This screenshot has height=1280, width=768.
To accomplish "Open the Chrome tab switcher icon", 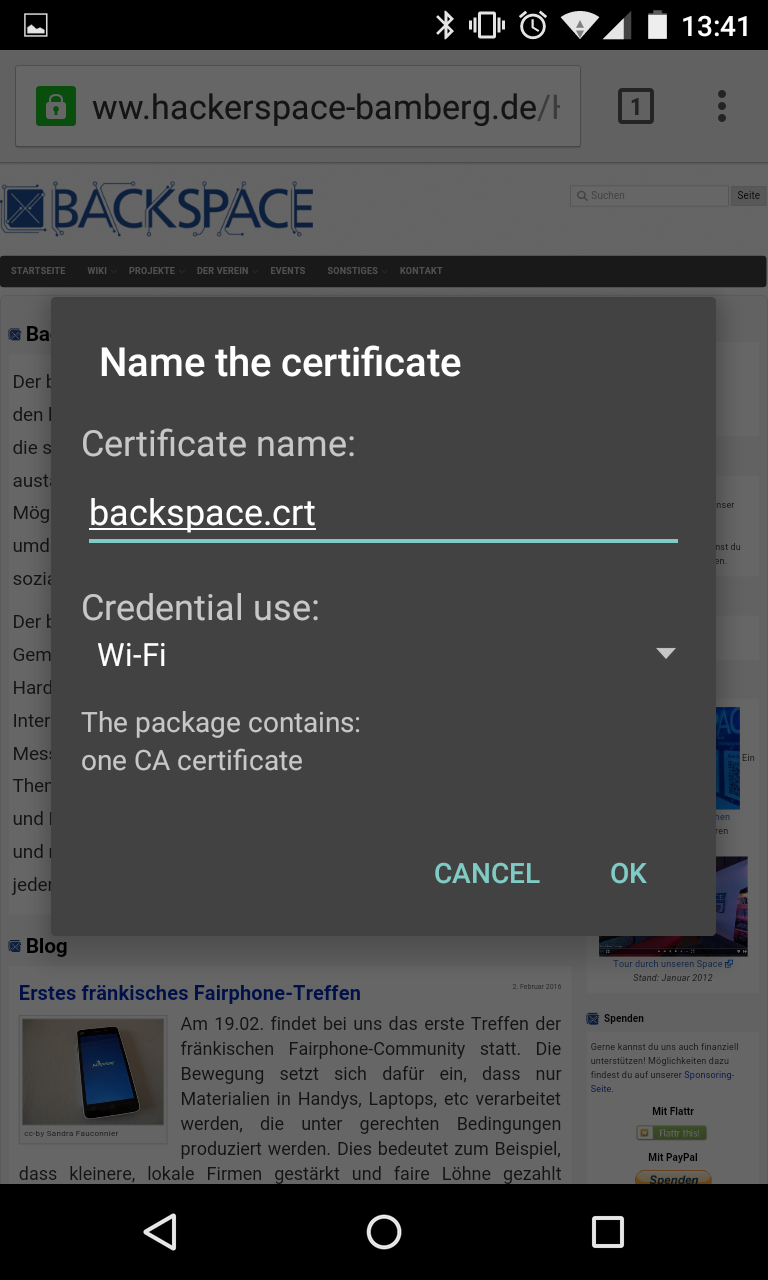I will point(636,106).
